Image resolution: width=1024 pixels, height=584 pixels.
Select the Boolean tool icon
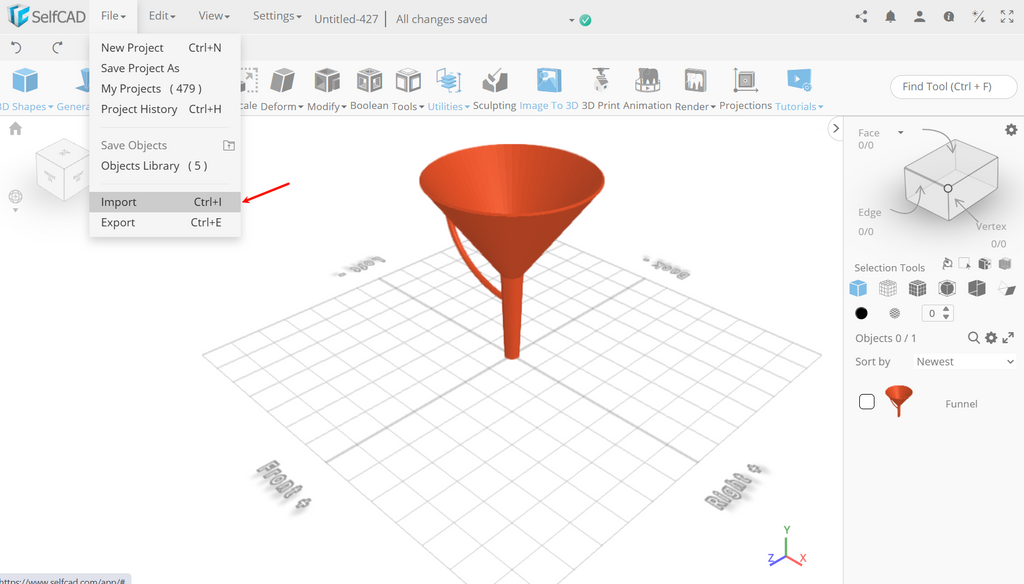coord(369,81)
